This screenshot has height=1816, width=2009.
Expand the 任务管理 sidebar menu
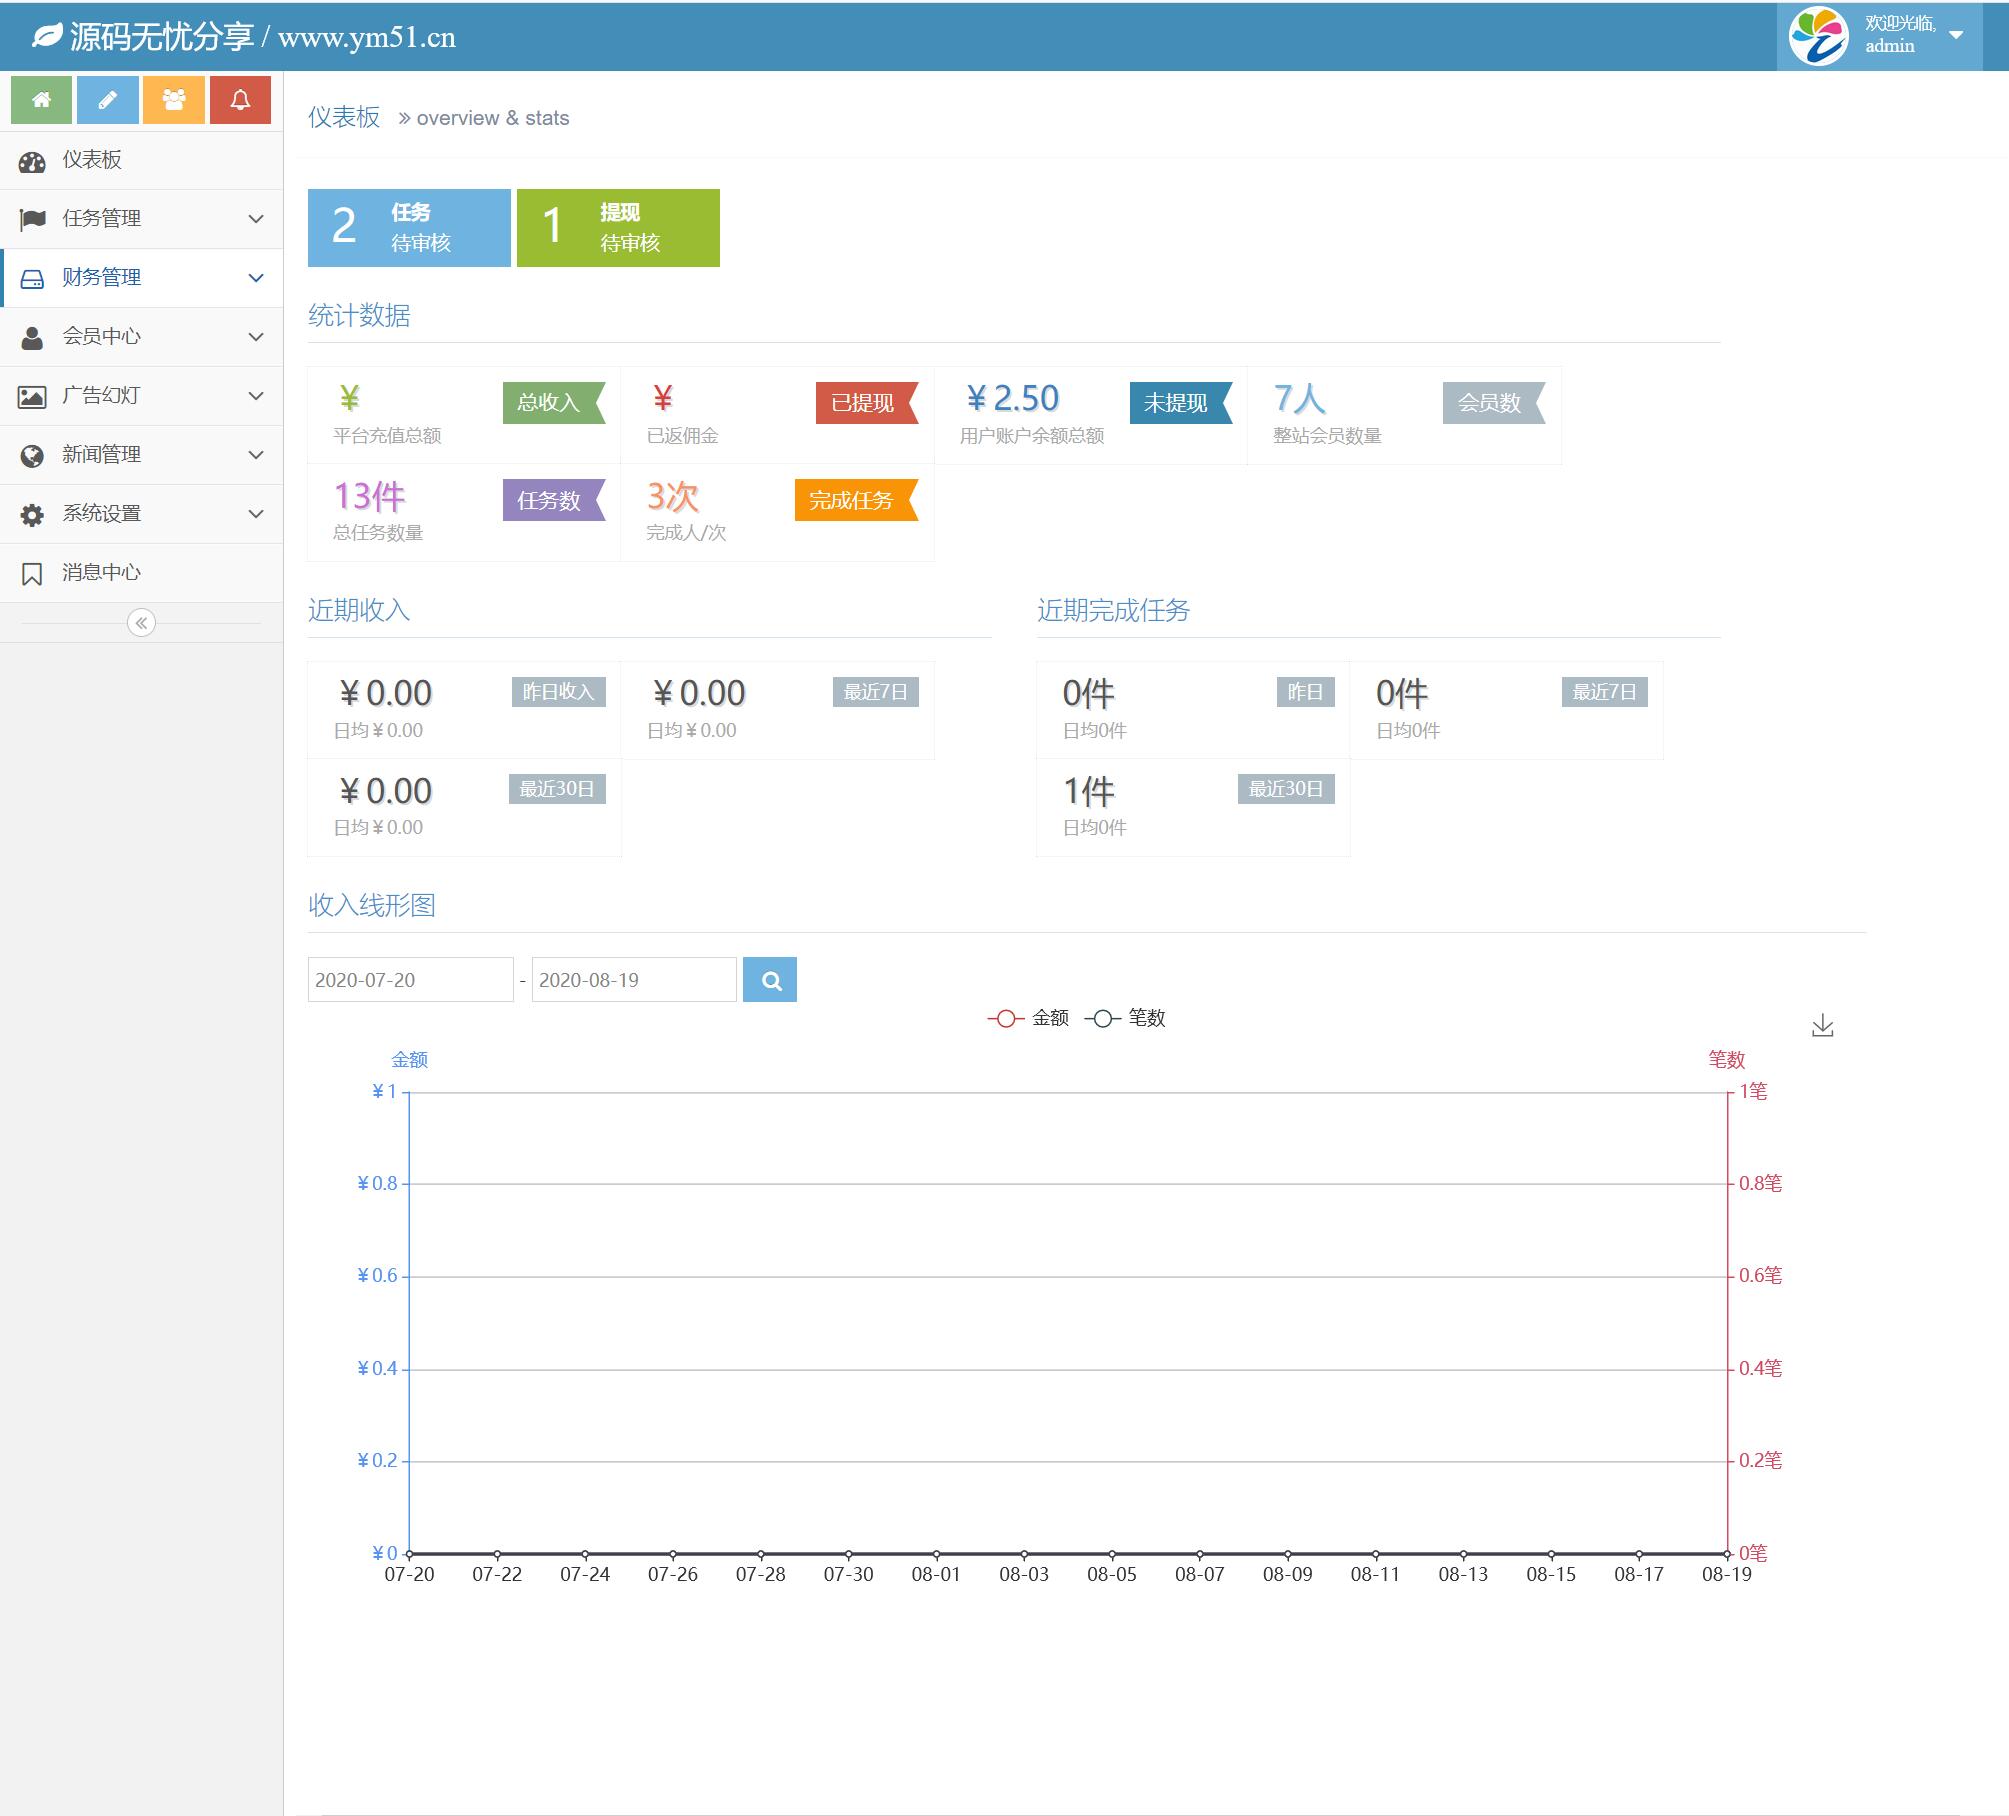click(x=101, y=218)
